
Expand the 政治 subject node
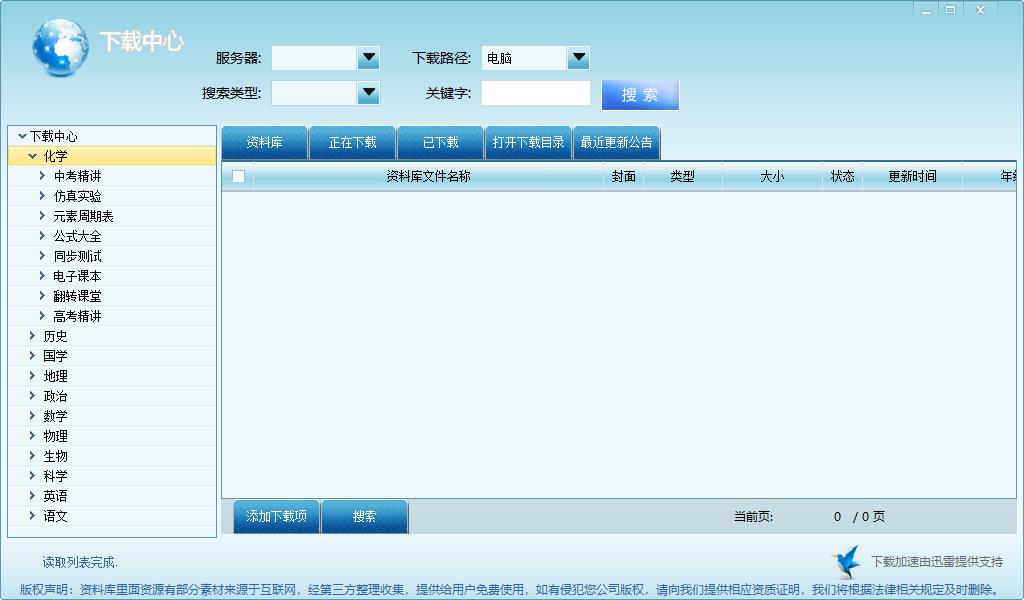pyautogui.click(x=32, y=396)
